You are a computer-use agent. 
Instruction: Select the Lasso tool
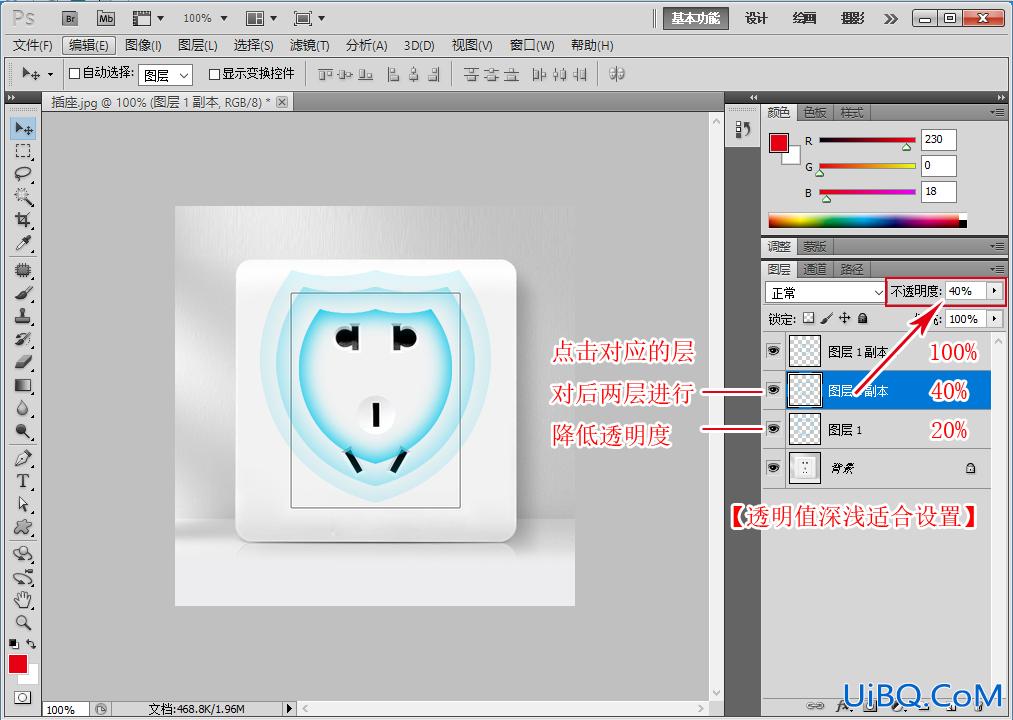(23, 174)
